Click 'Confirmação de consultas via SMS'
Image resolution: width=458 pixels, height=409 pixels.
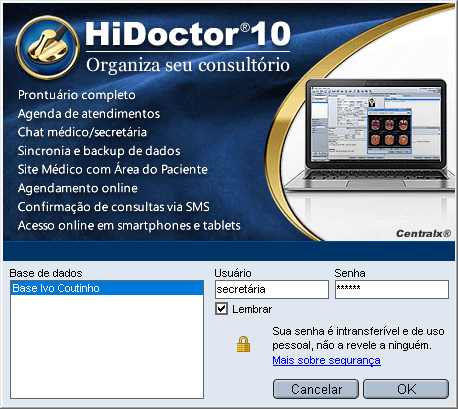[x=114, y=207]
